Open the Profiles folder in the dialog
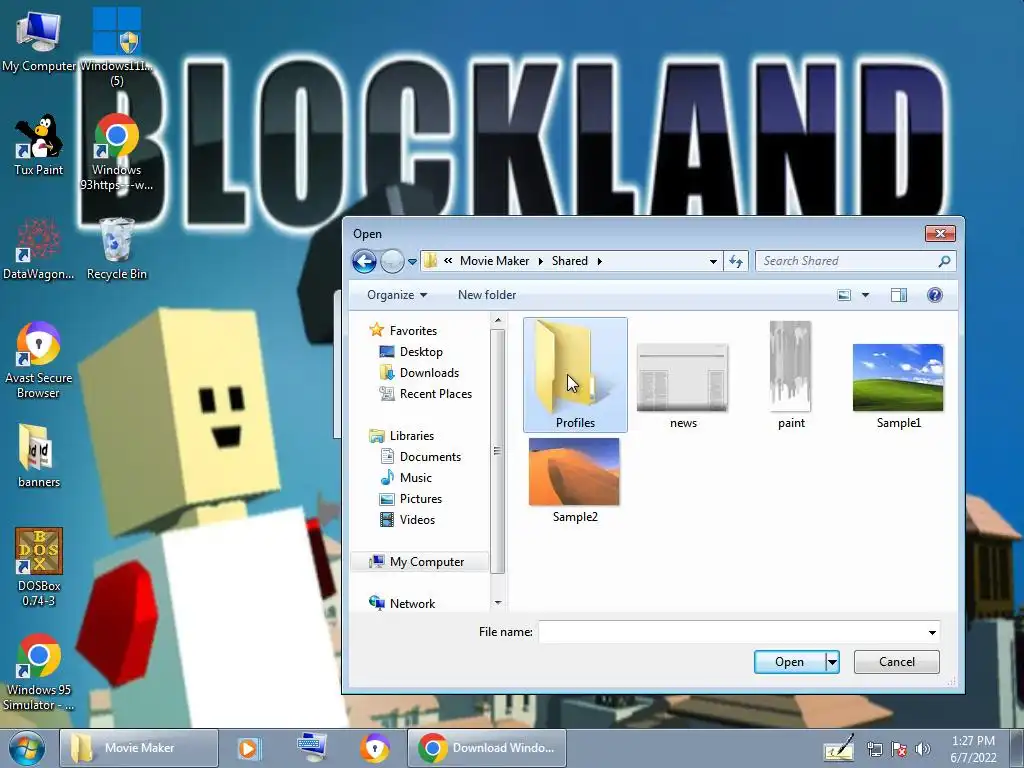 tap(575, 374)
